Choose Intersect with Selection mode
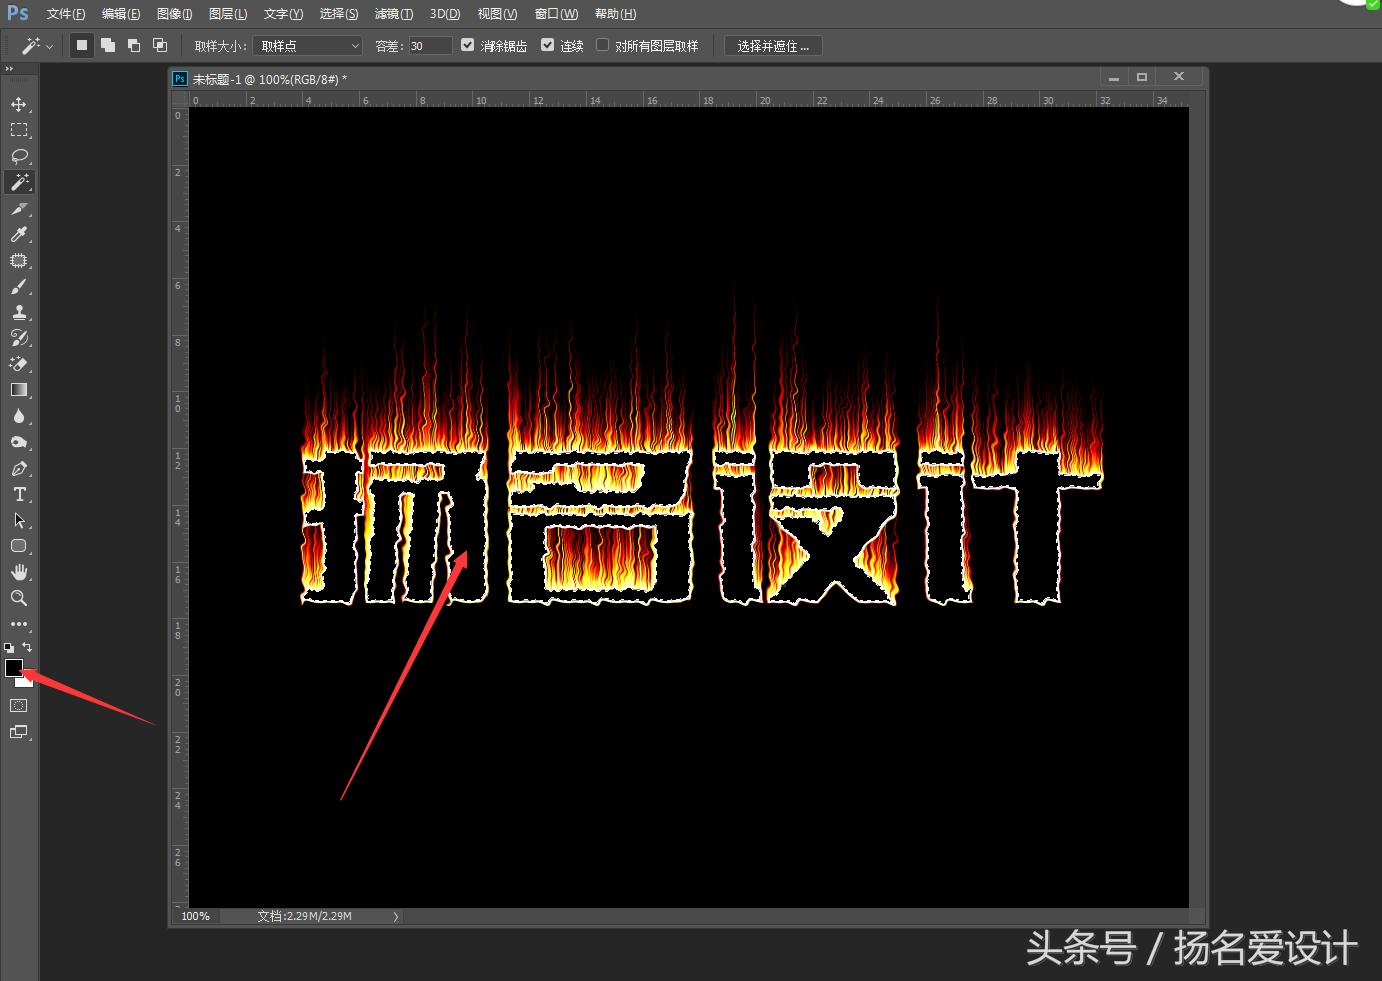The image size is (1382, 981). pyautogui.click(x=160, y=45)
